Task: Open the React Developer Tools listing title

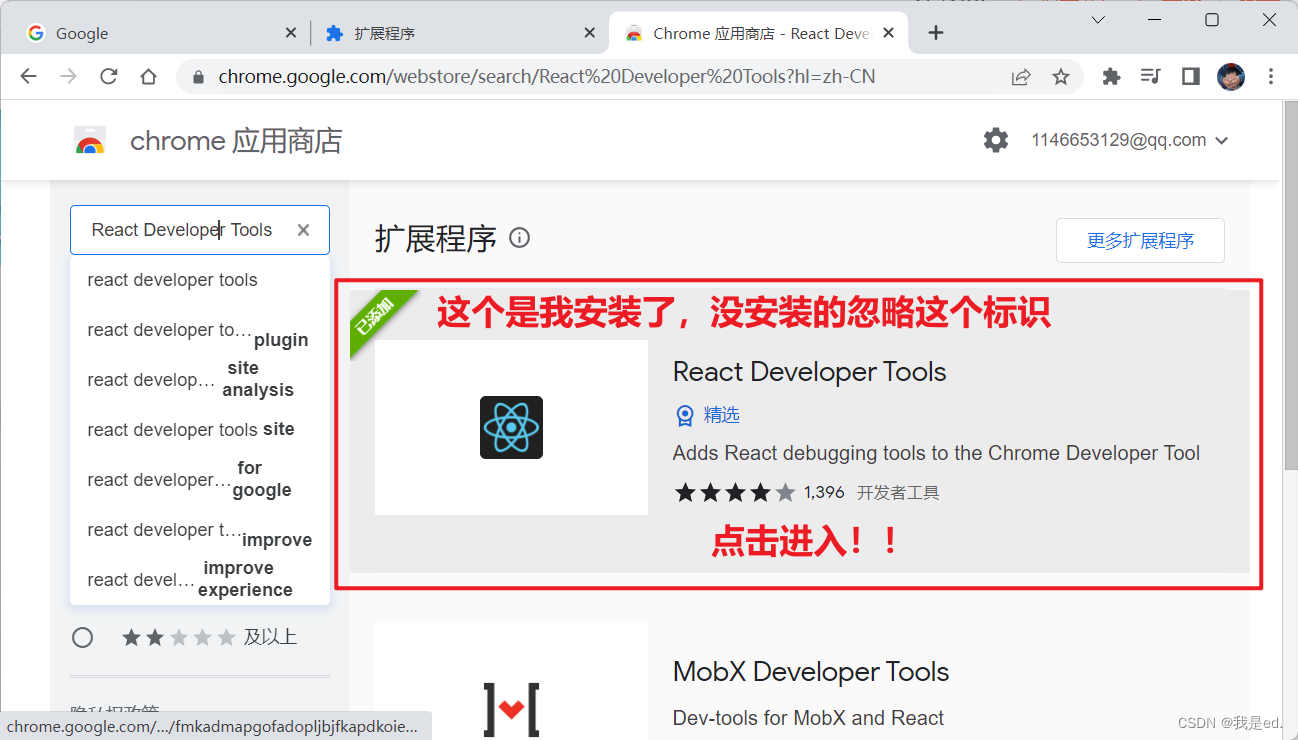Action: coord(809,371)
